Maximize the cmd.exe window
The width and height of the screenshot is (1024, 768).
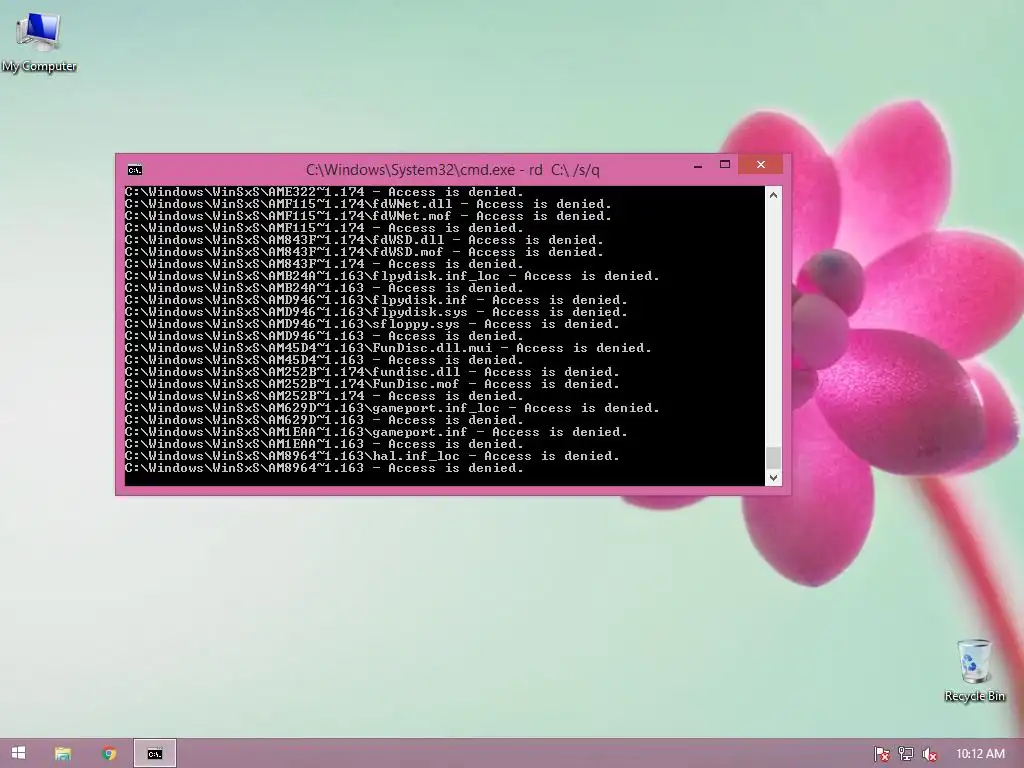point(725,165)
